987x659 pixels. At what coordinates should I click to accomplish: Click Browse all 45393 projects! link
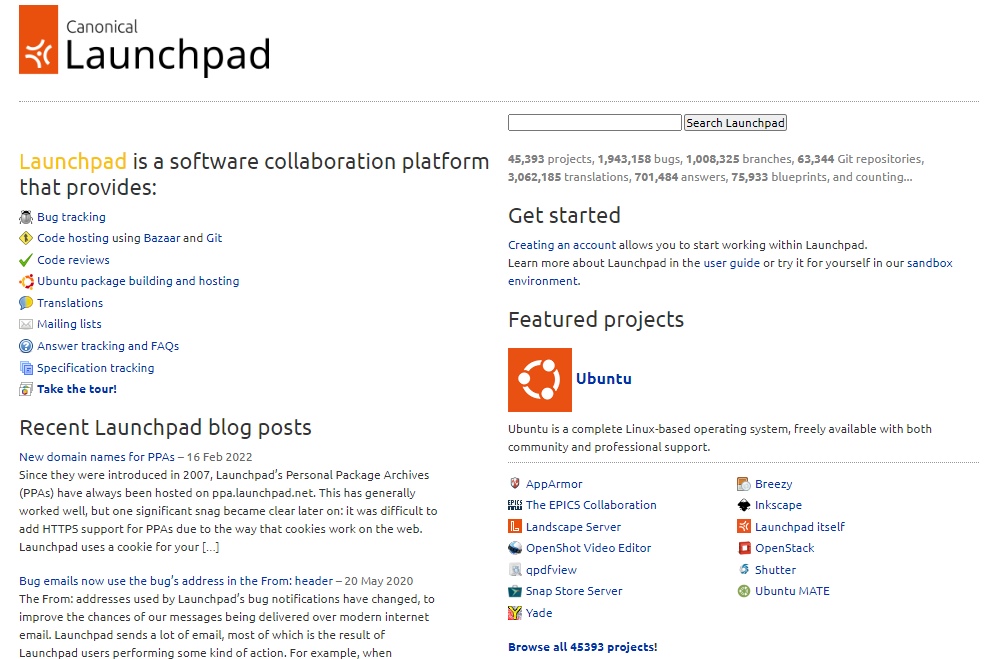pyautogui.click(x=582, y=647)
